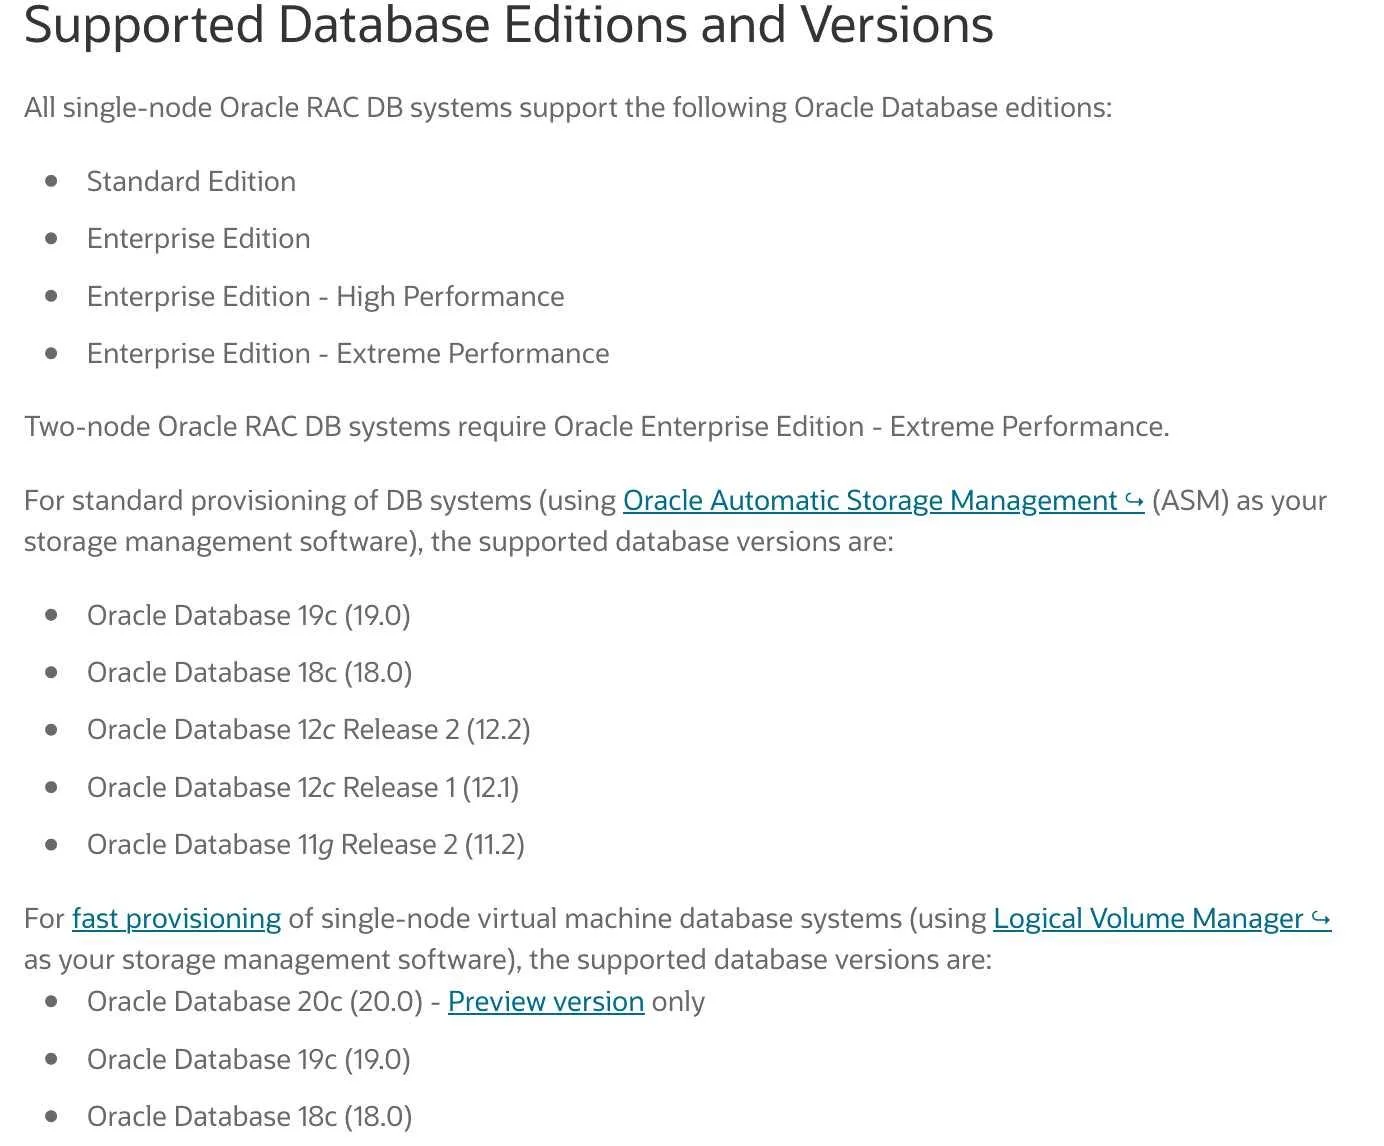1384x1146 pixels.
Task: Open the Logical Volume Manager link
Action: 1162,918
